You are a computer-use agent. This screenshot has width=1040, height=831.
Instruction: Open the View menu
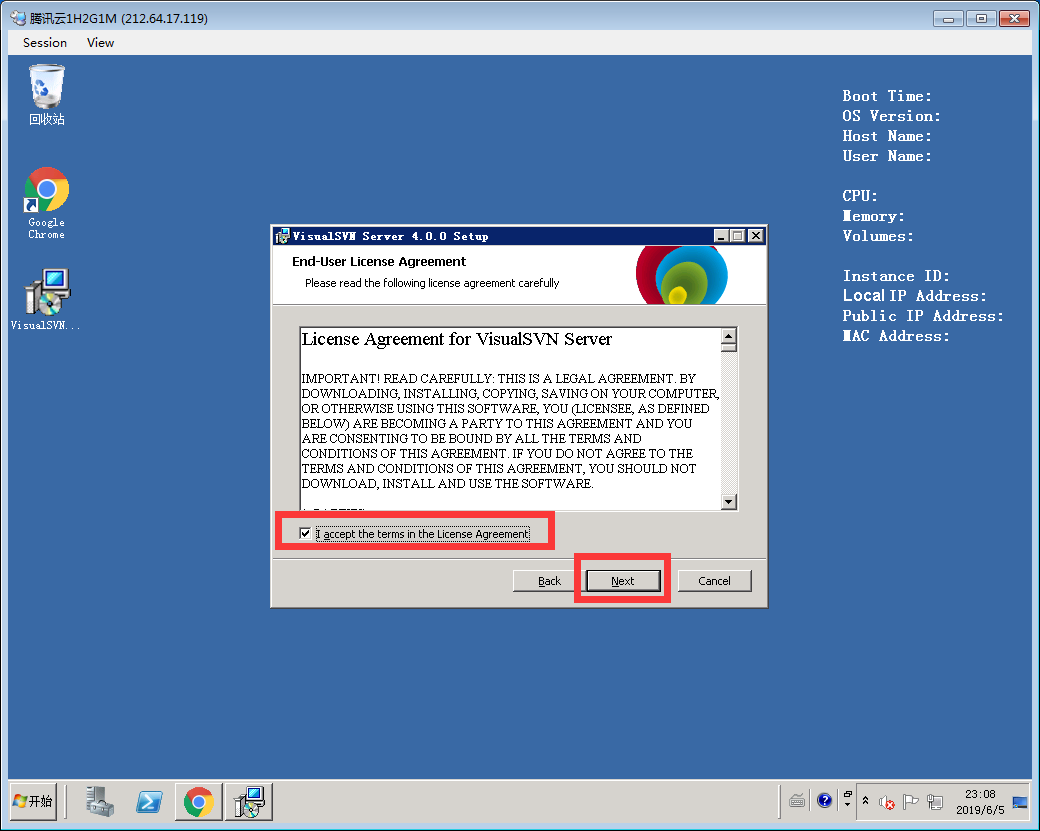pos(100,42)
